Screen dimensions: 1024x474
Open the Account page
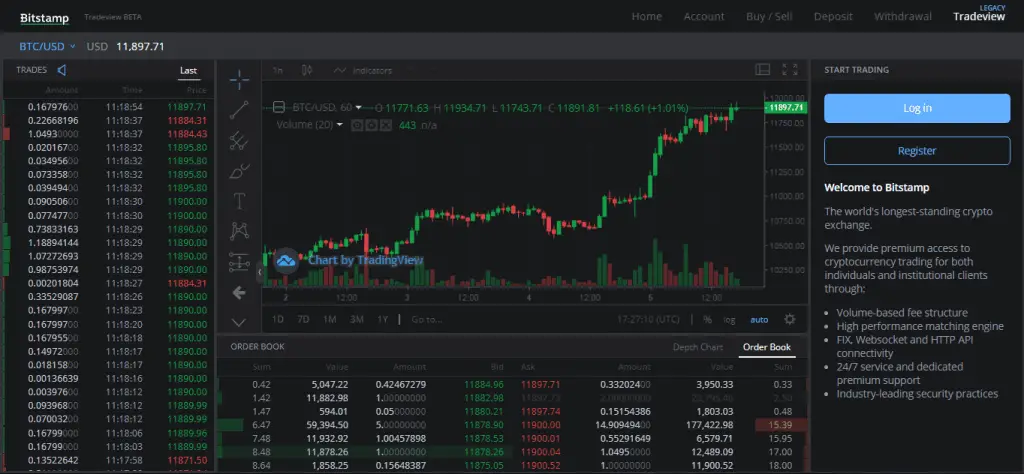704,16
